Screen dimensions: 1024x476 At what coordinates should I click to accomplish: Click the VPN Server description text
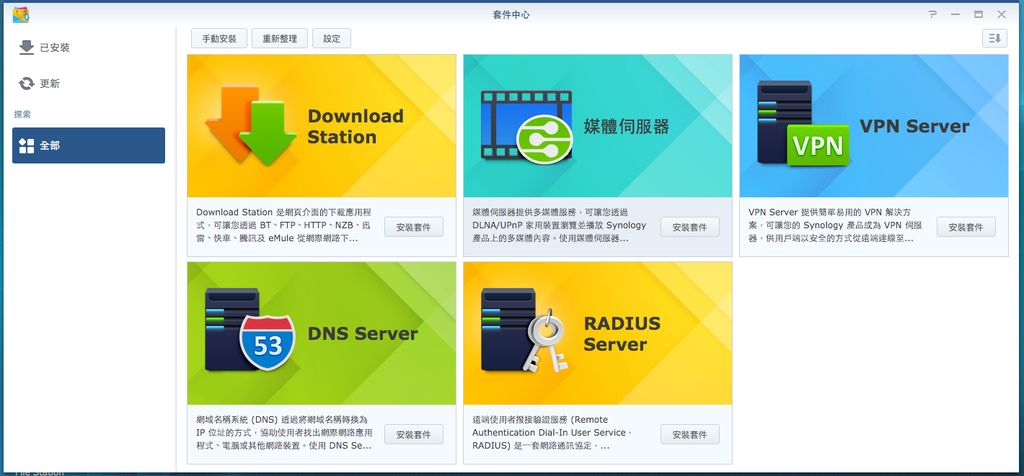pyautogui.click(x=835, y=225)
